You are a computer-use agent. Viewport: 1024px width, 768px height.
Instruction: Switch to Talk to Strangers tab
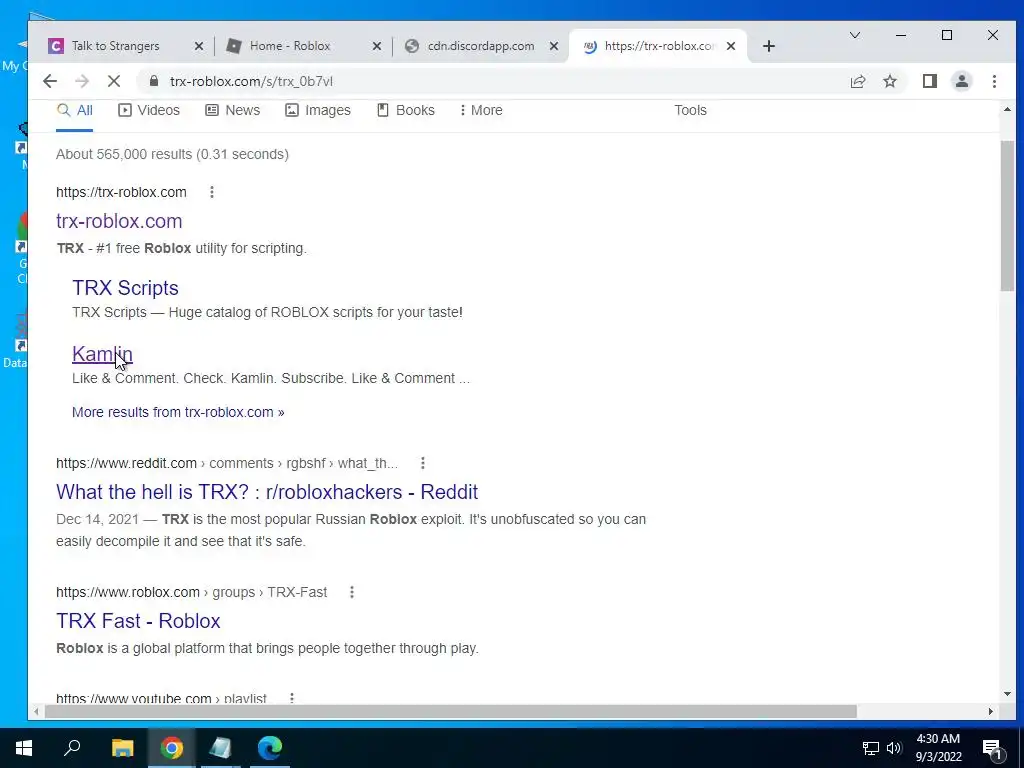coord(126,46)
